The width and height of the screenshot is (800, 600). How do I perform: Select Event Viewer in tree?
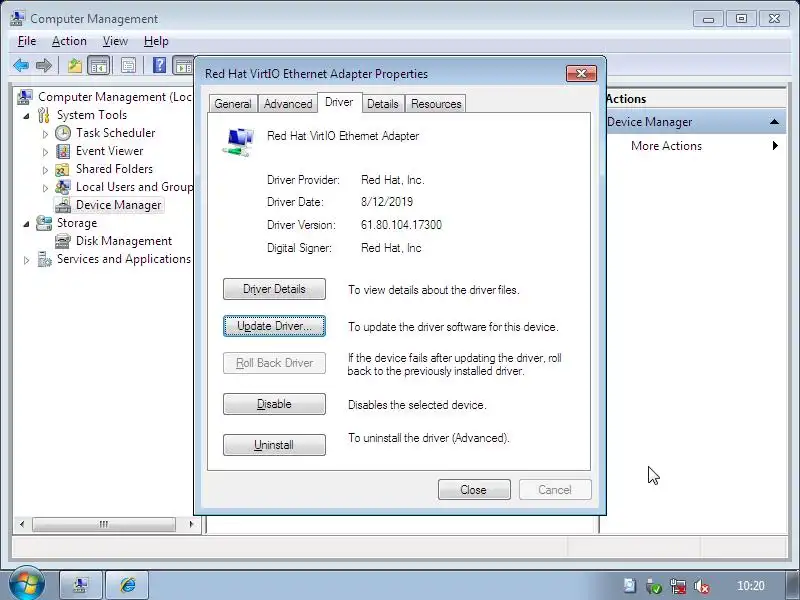tap(110, 151)
